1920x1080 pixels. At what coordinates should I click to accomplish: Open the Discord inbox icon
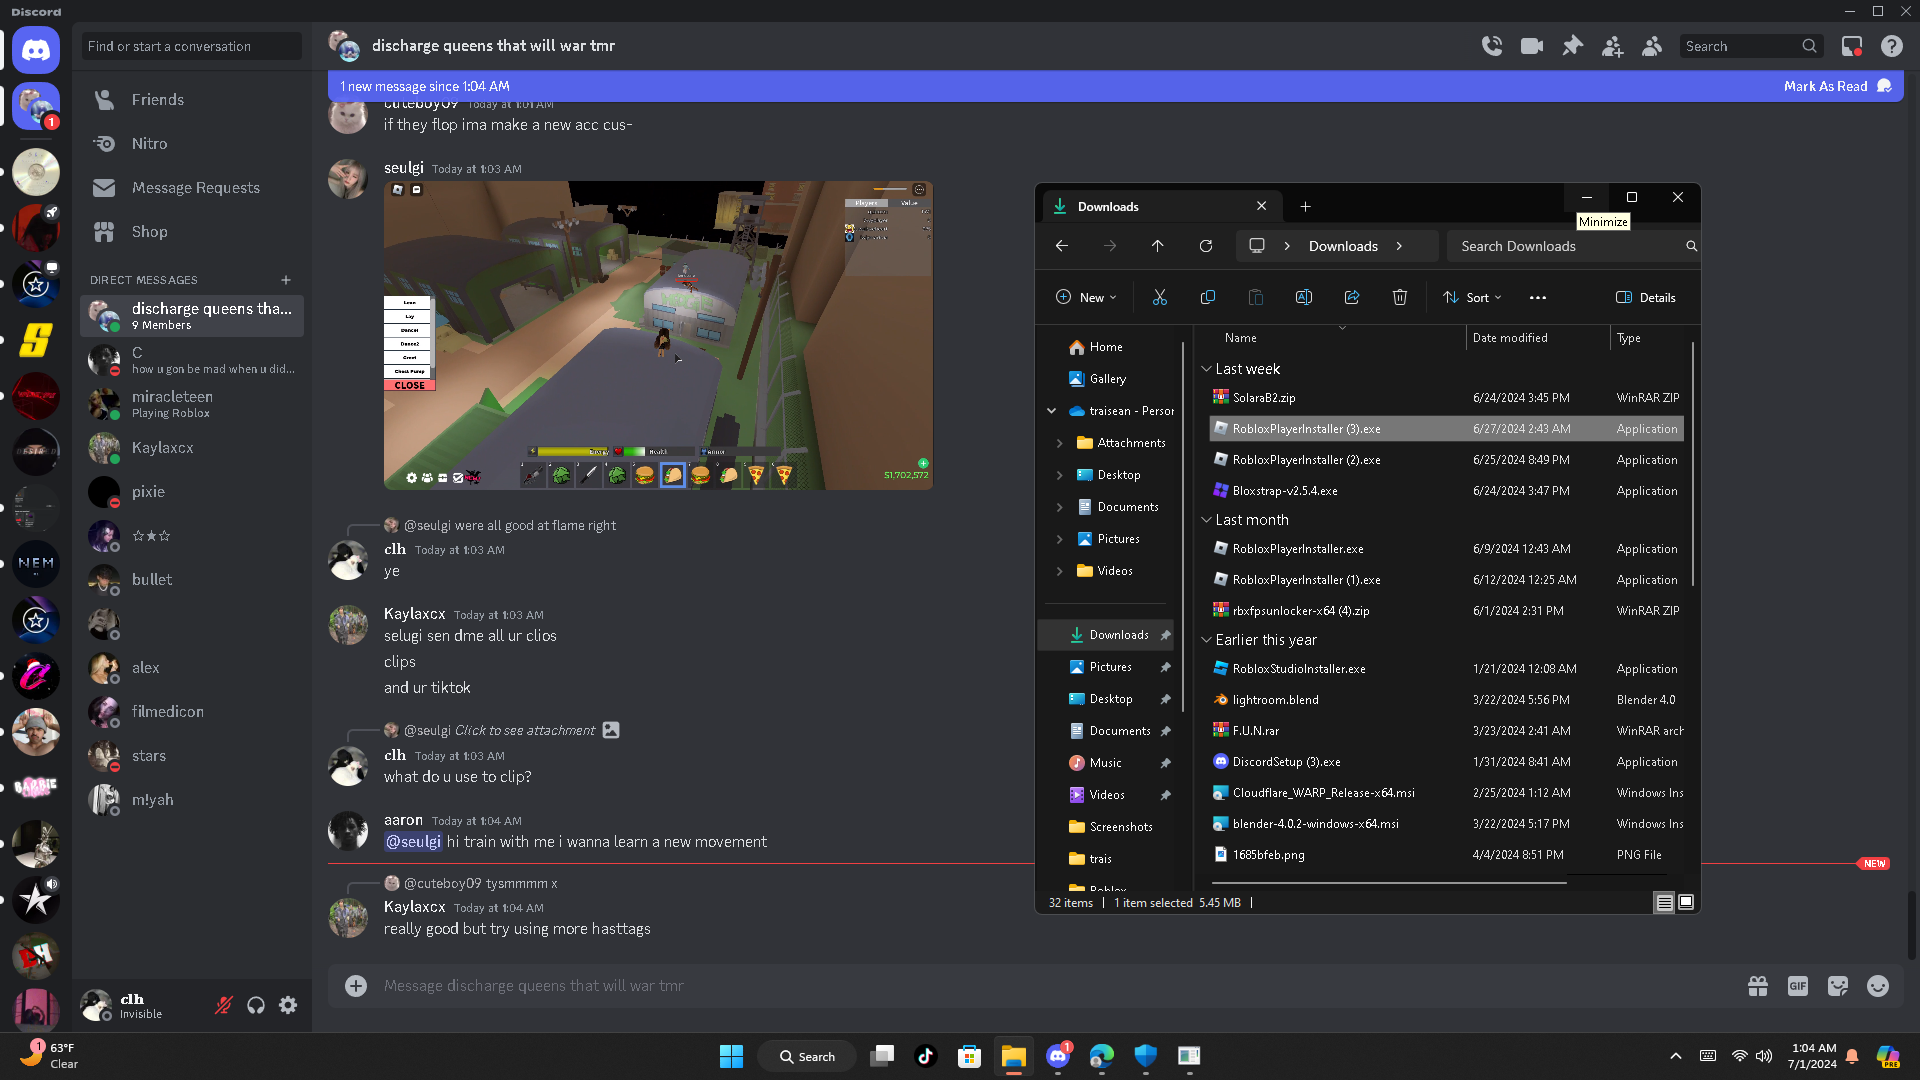(1852, 46)
